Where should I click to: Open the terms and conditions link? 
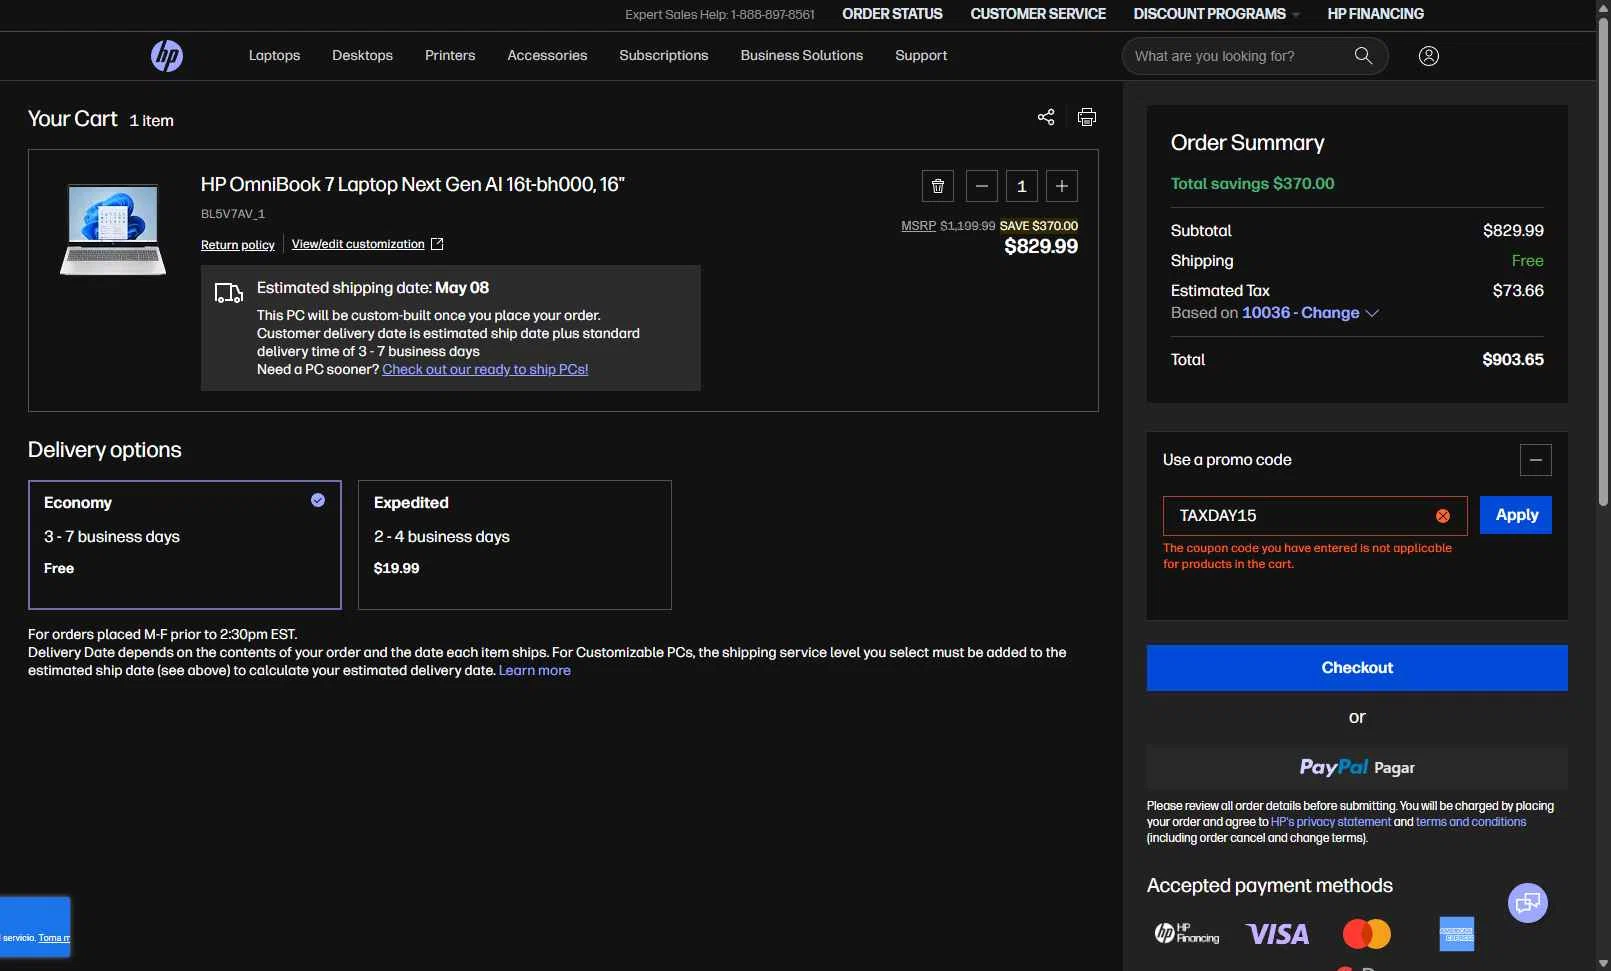[1471, 822]
